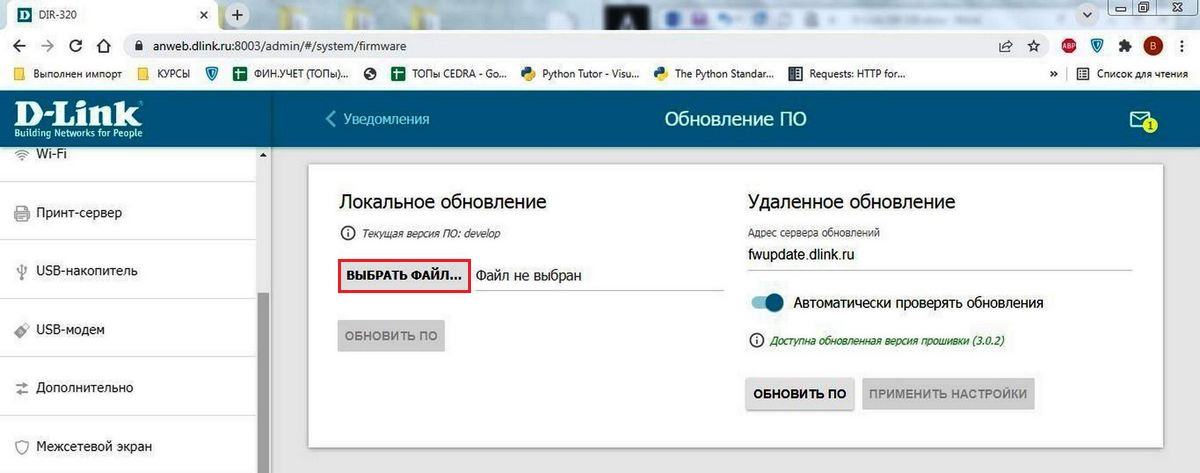Share this page via share icon

[x=1005, y=45]
